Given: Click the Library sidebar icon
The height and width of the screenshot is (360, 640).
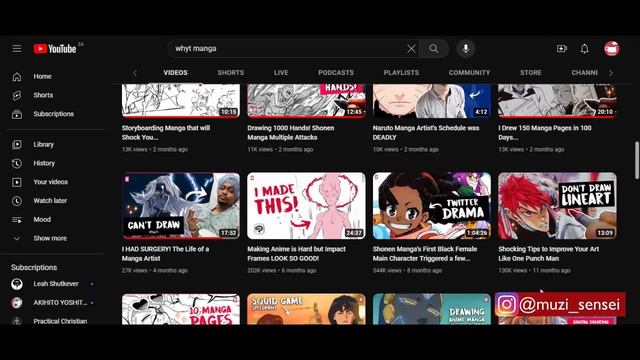Looking at the screenshot, I should (17, 144).
